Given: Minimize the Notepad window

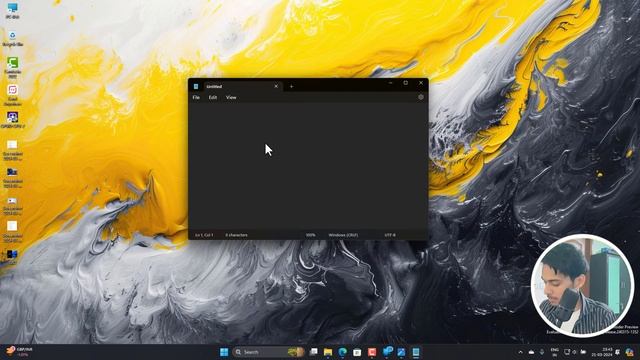Looking at the screenshot, I should coord(391,83).
